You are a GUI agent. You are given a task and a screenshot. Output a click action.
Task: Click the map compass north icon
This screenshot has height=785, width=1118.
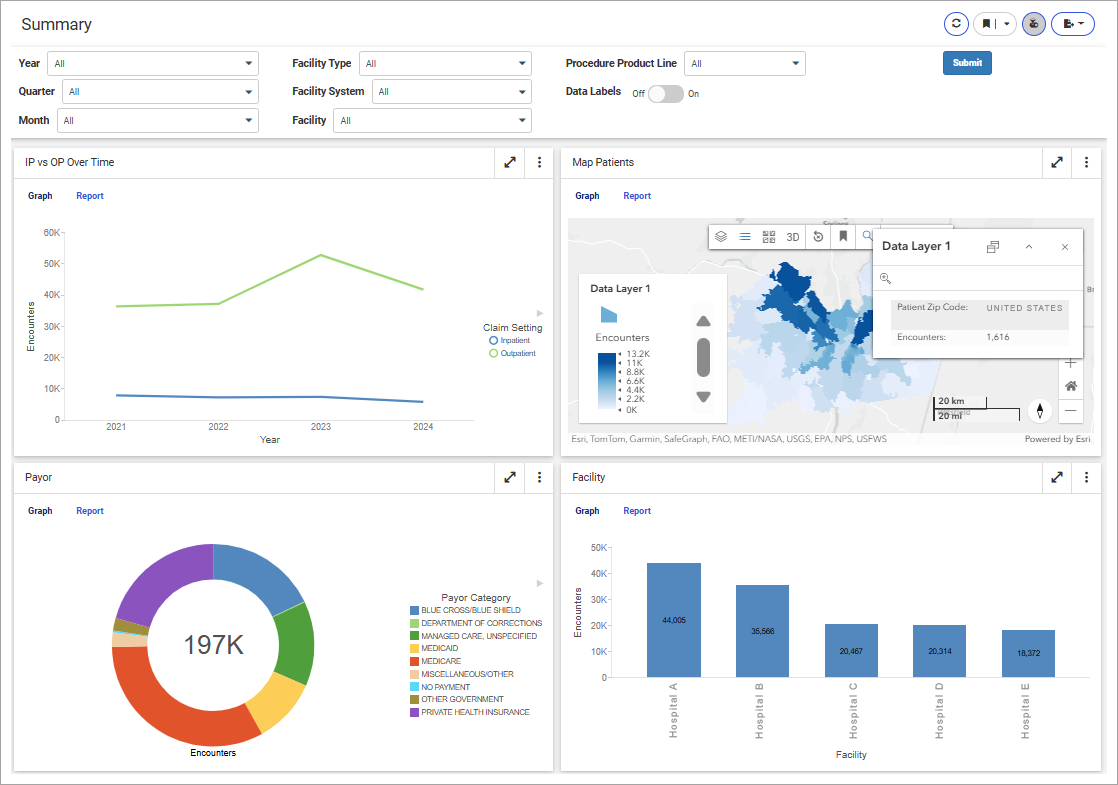pyautogui.click(x=1040, y=411)
